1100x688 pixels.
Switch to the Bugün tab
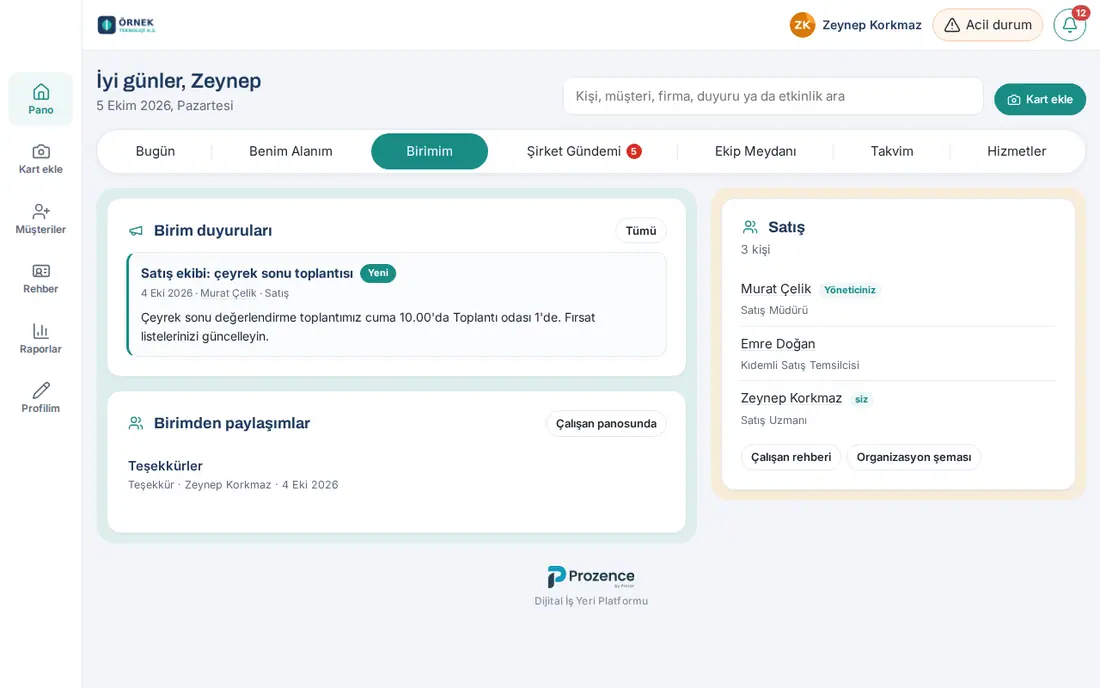point(155,151)
